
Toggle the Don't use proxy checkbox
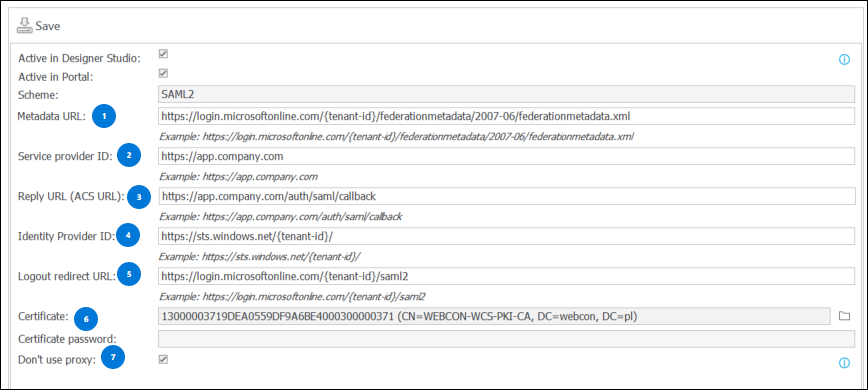click(163, 360)
